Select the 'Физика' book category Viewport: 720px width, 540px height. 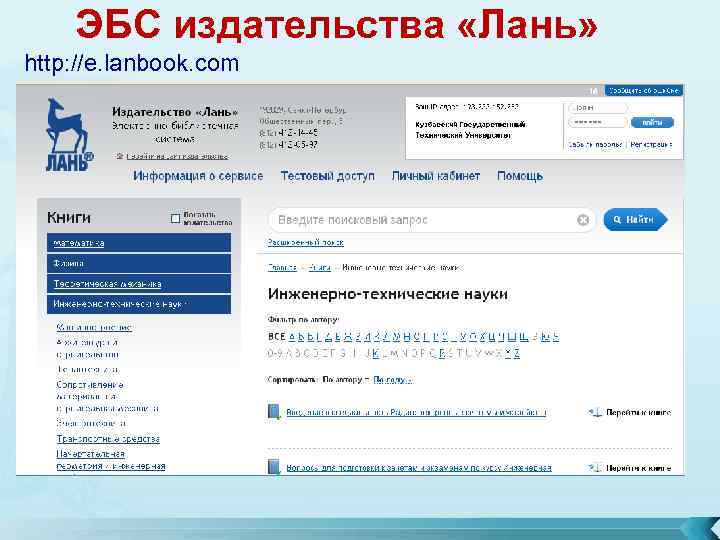click(139, 264)
